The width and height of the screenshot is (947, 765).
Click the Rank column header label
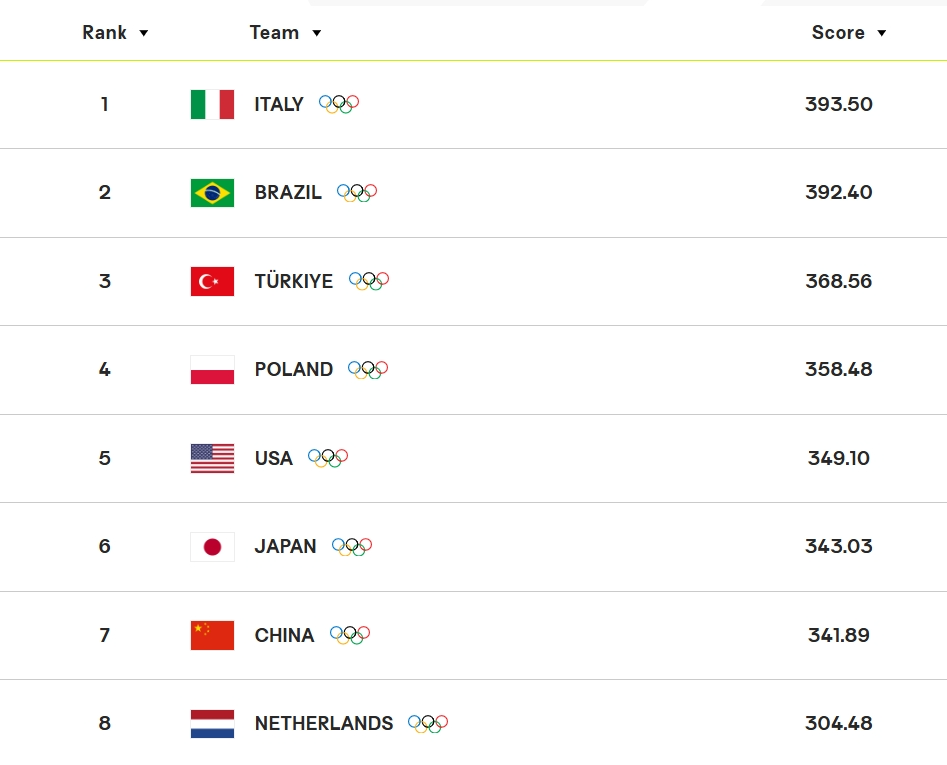pos(104,33)
